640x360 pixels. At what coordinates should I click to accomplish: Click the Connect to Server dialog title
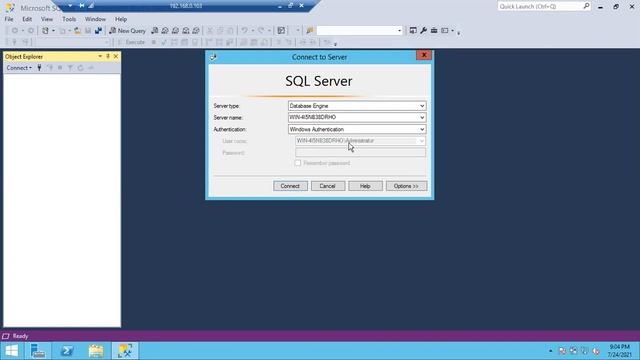(x=319, y=57)
